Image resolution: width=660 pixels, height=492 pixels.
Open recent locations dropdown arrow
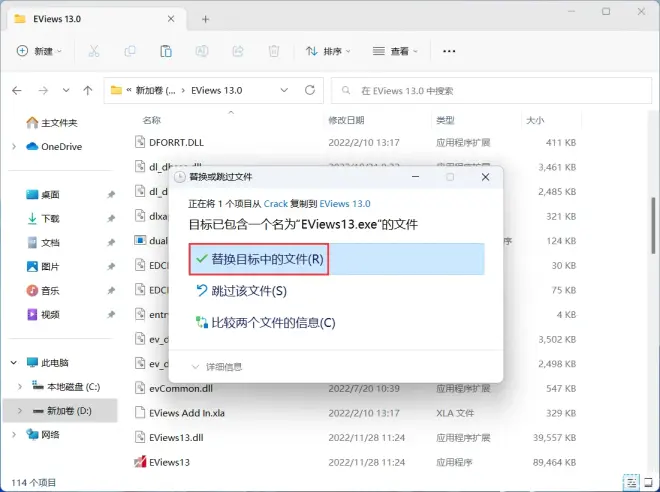pyautogui.click(x=66, y=90)
